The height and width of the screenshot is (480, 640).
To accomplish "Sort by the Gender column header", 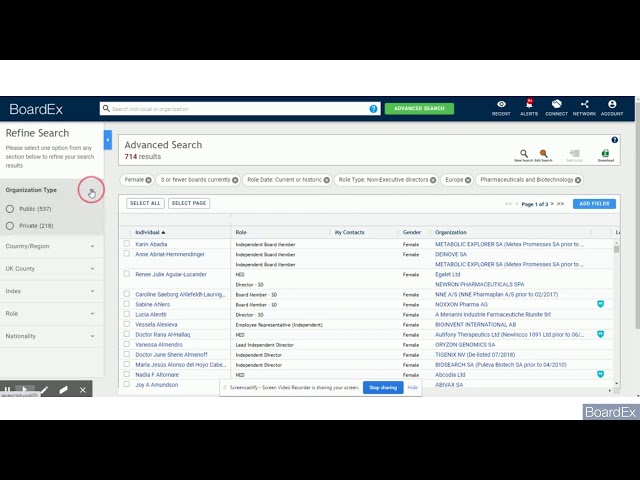I will click(411, 232).
